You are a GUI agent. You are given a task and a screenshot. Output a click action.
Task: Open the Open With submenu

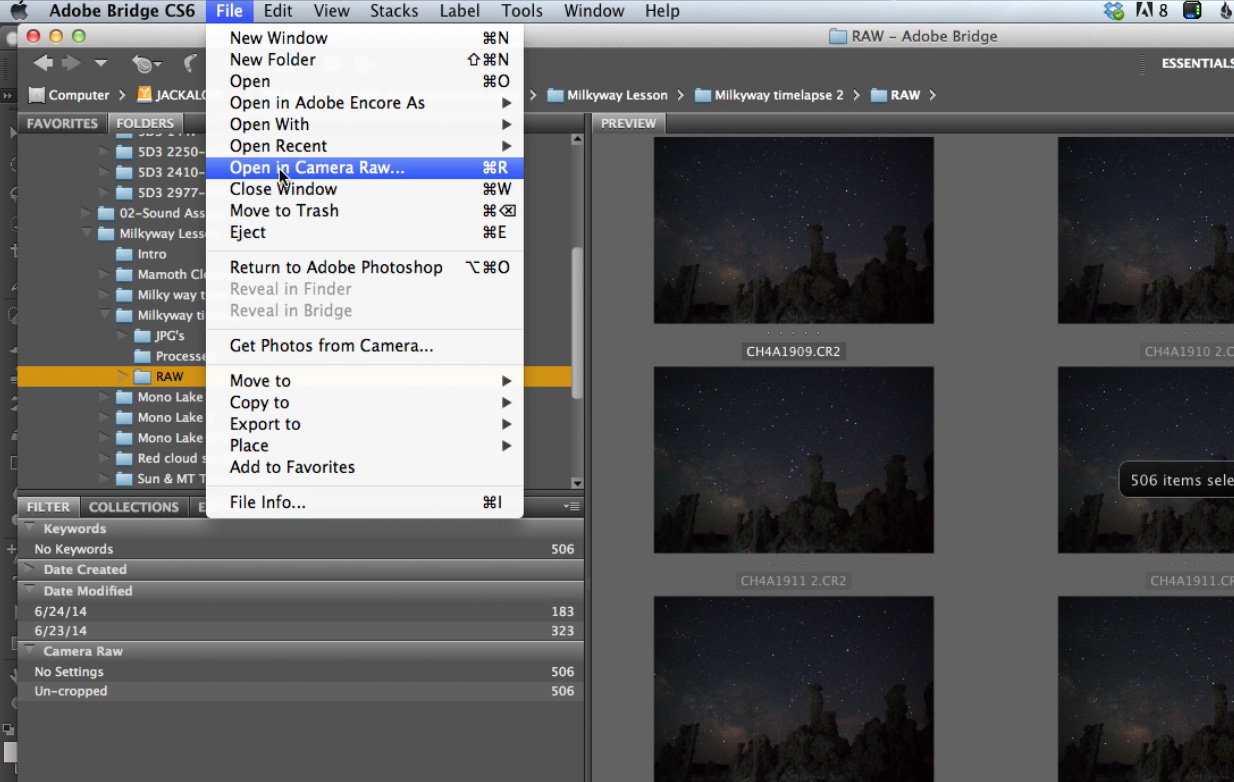(x=364, y=125)
